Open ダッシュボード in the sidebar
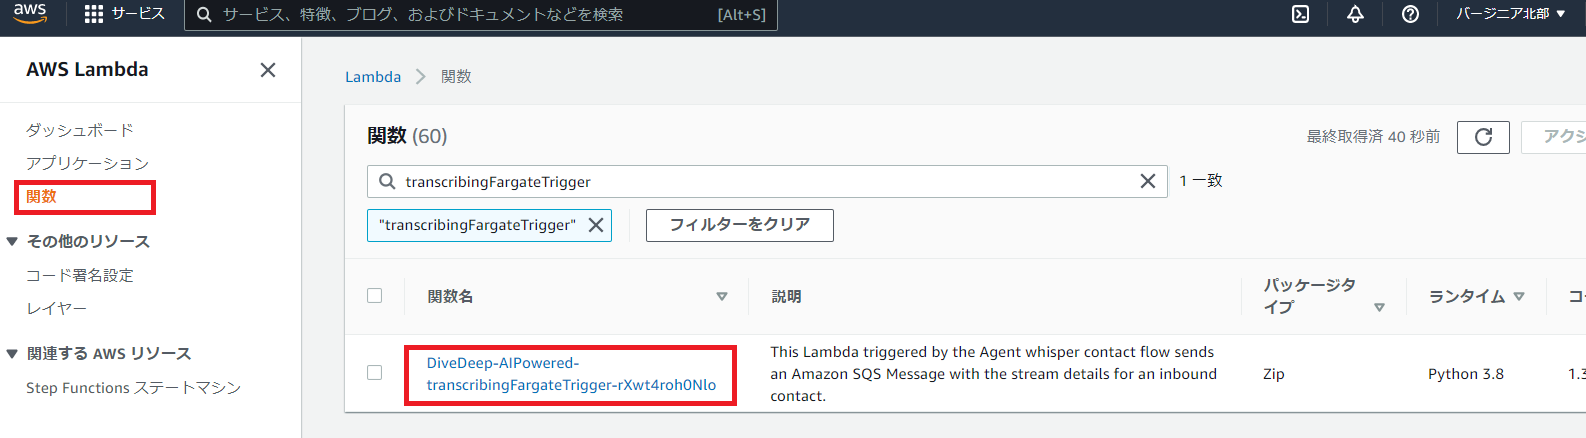The width and height of the screenshot is (1586, 438). coord(80,131)
